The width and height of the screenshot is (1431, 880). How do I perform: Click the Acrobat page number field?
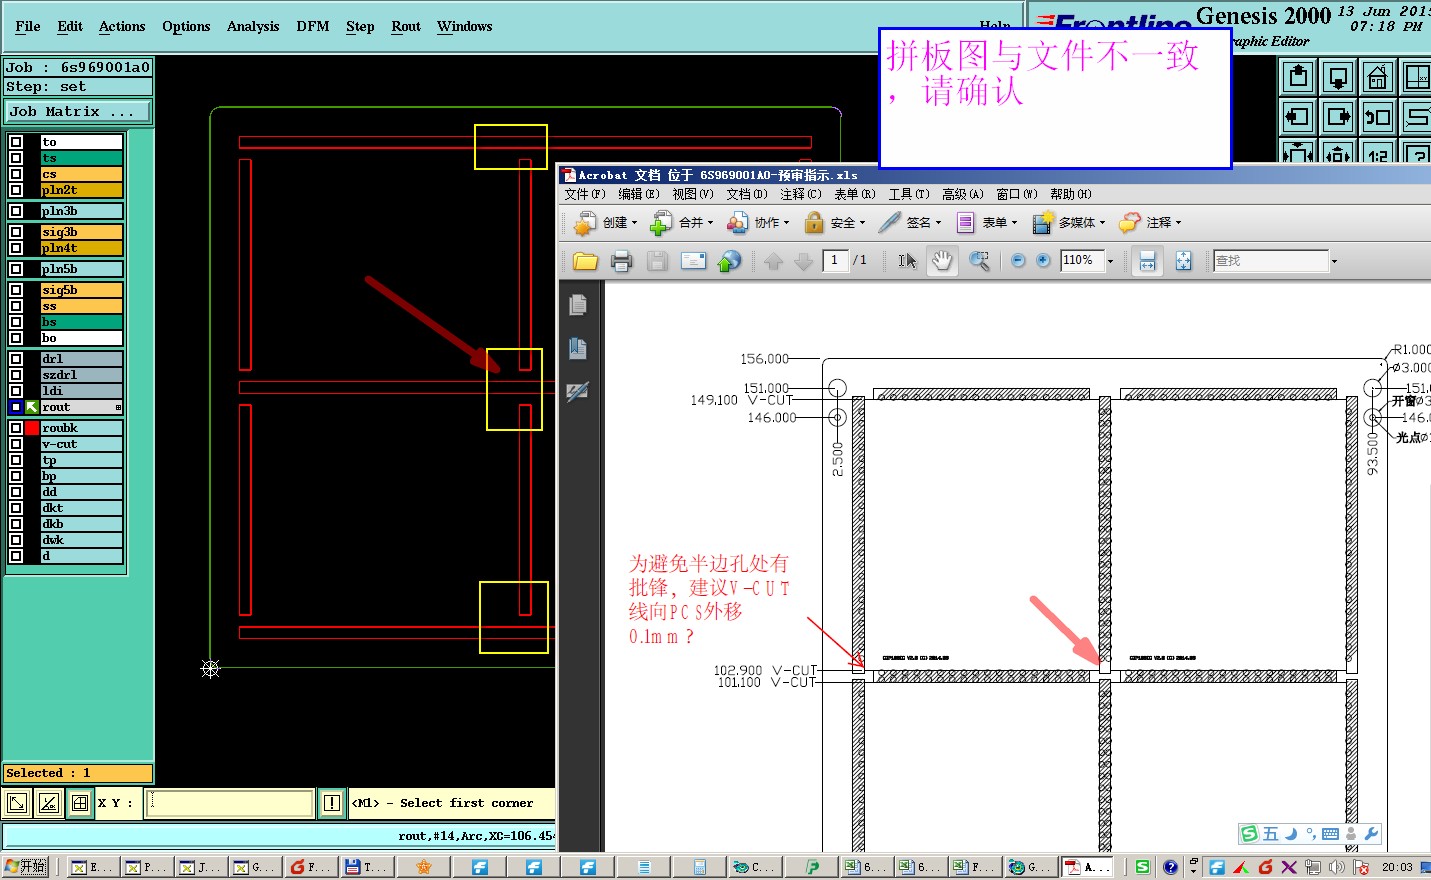click(834, 260)
